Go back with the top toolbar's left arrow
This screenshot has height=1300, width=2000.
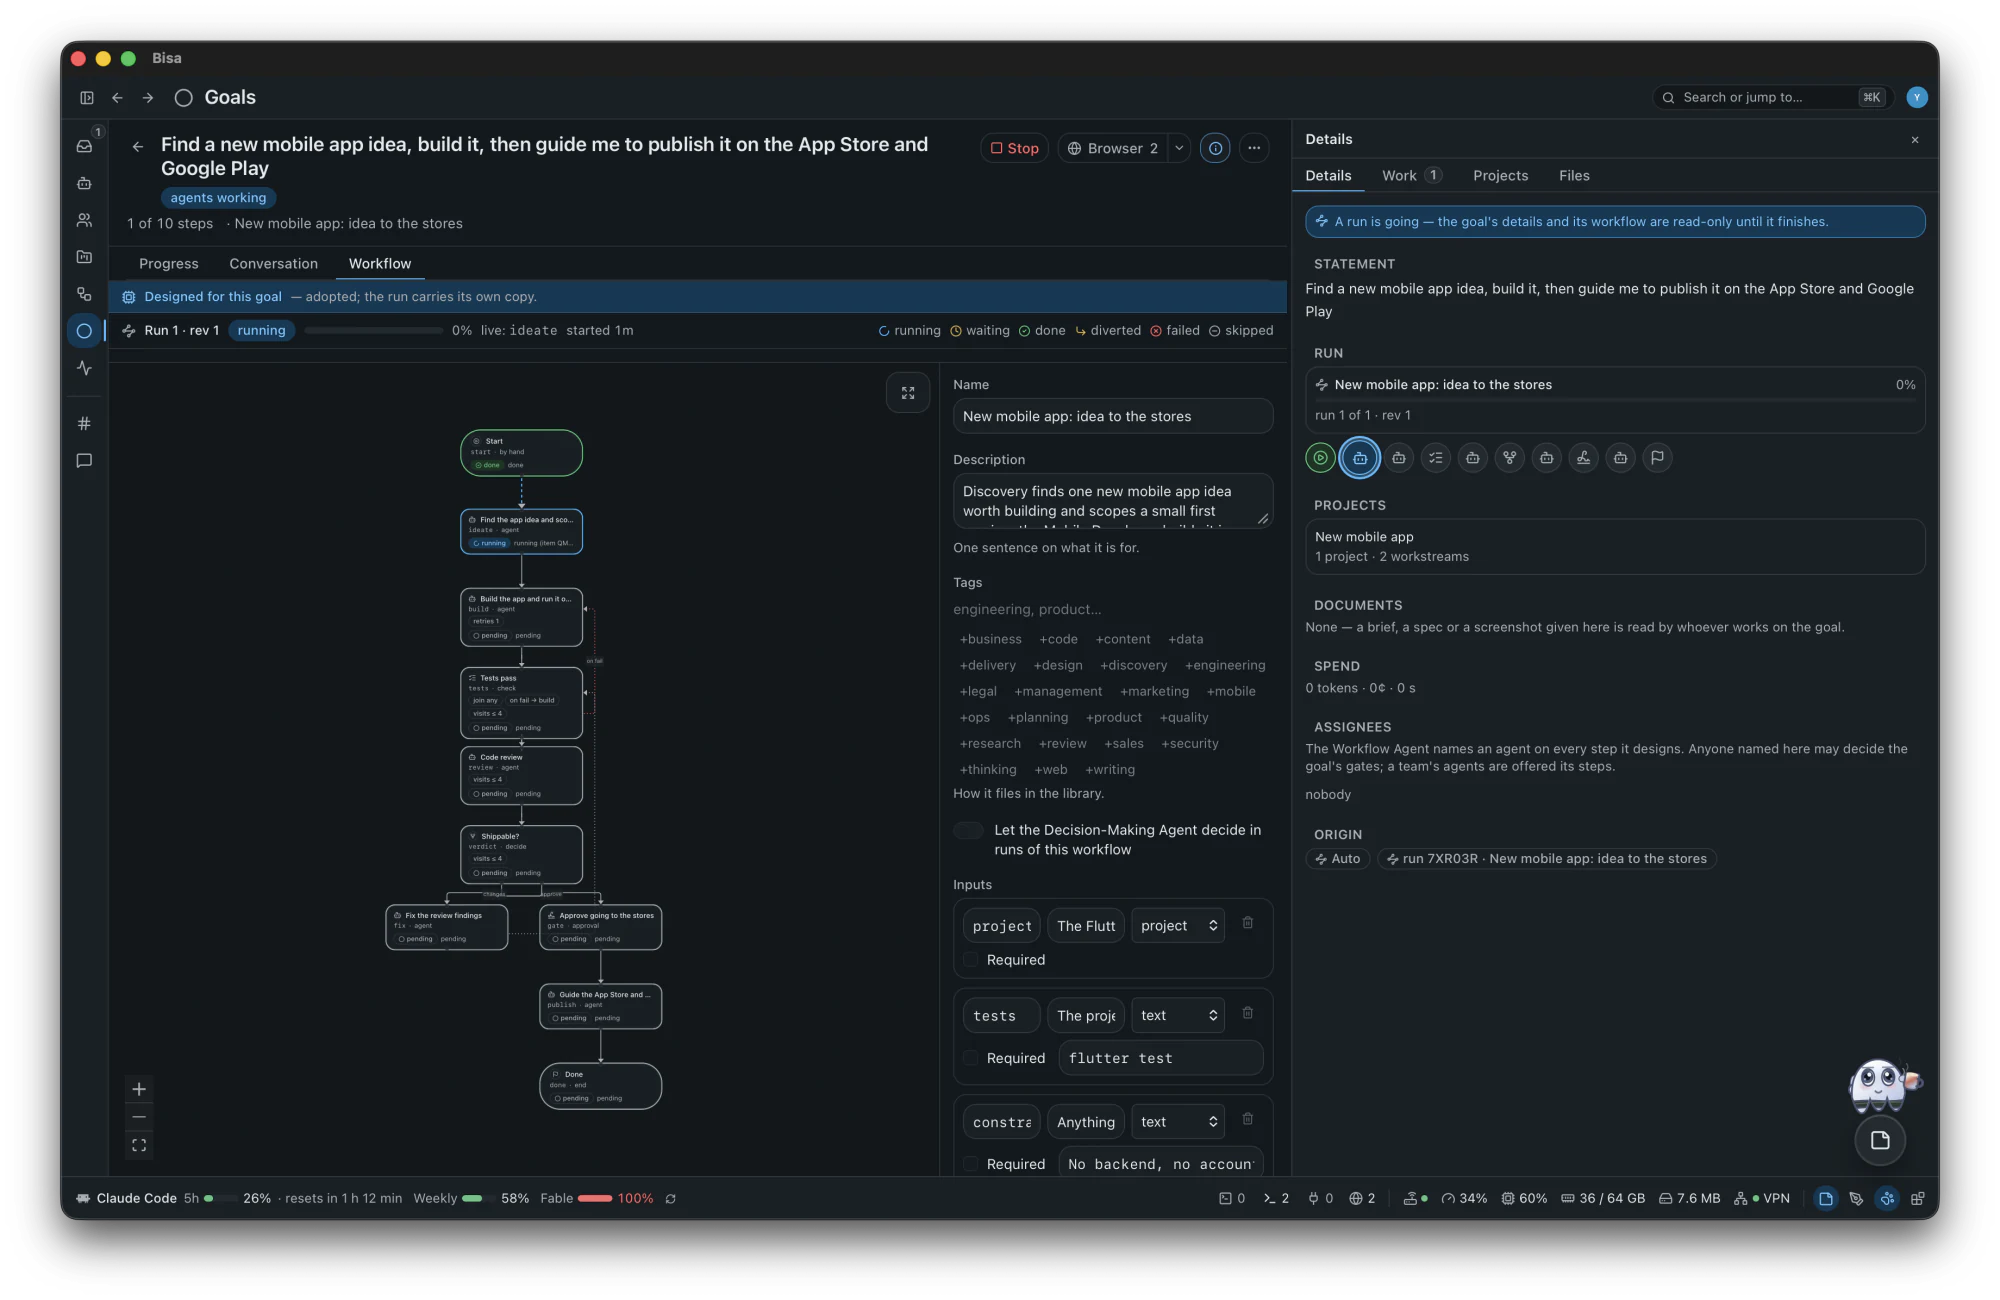click(x=118, y=98)
